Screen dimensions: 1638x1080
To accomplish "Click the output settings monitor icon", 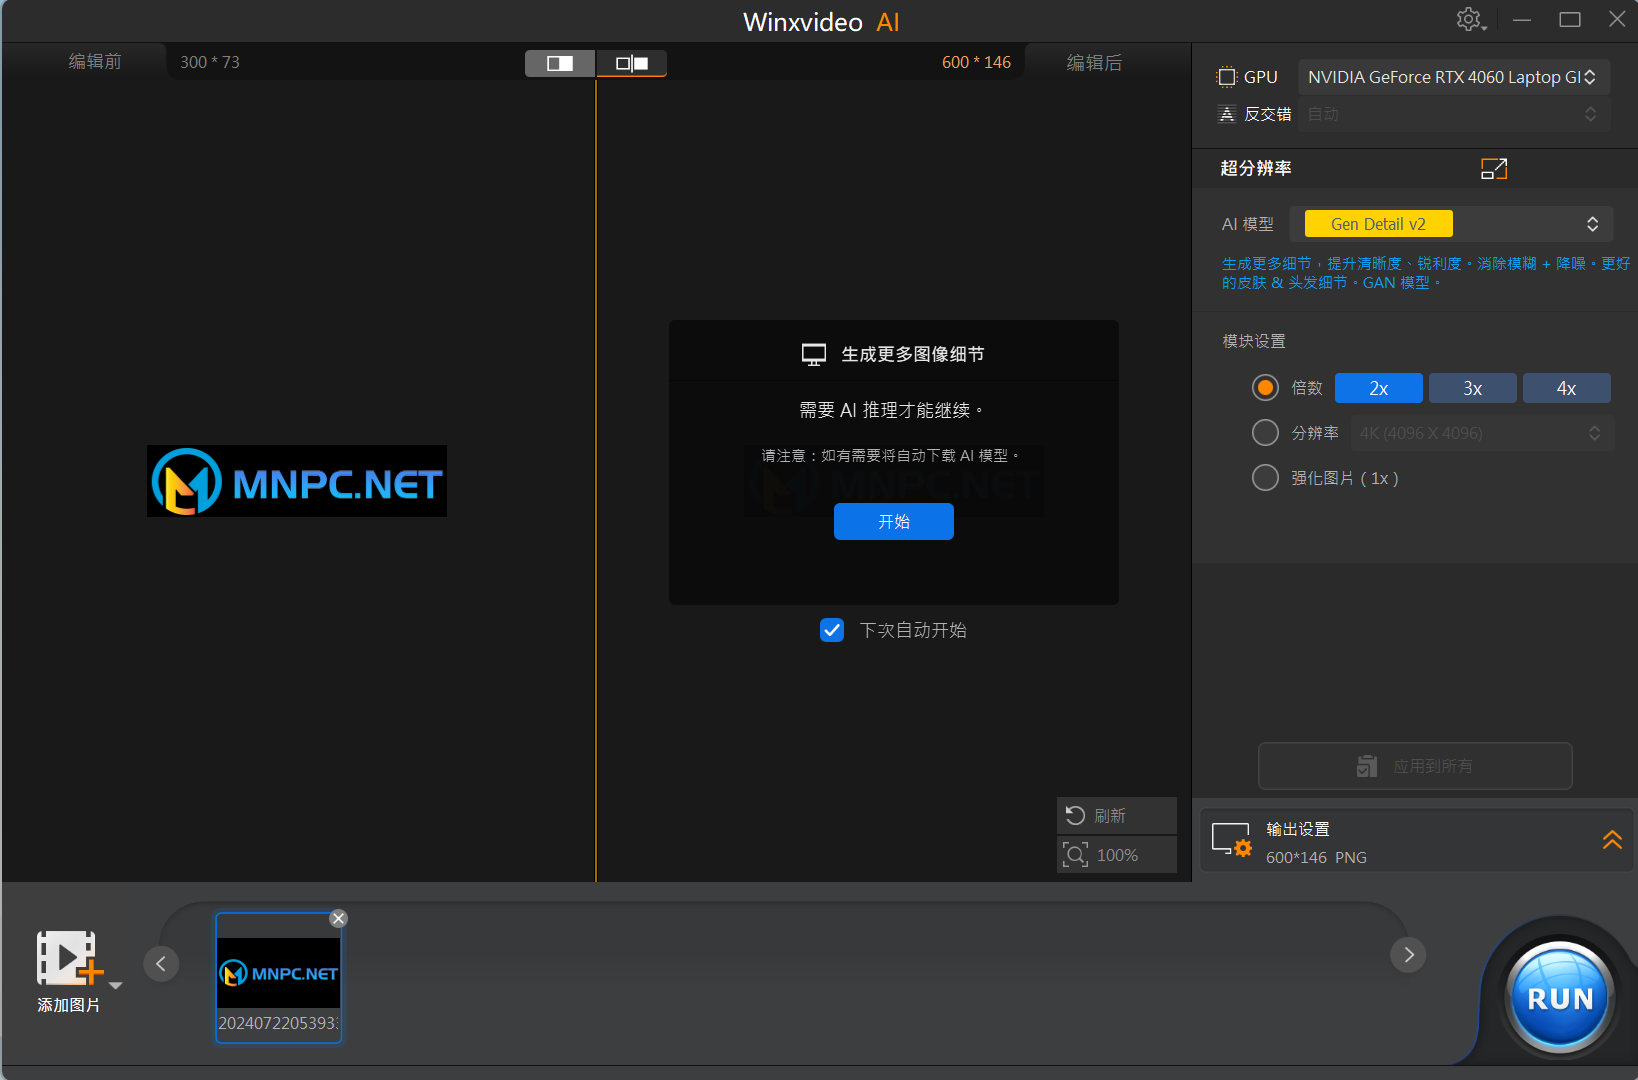I will click(1231, 840).
